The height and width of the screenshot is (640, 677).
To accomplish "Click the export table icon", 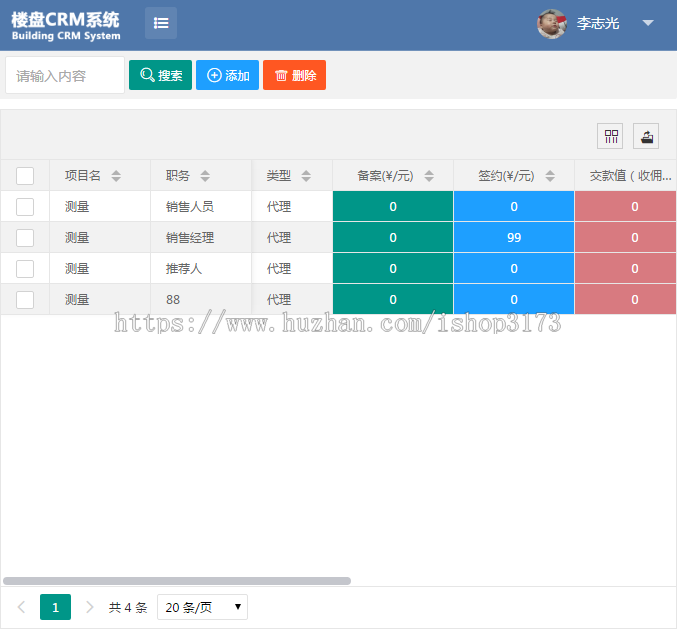I will pos(646,136).
